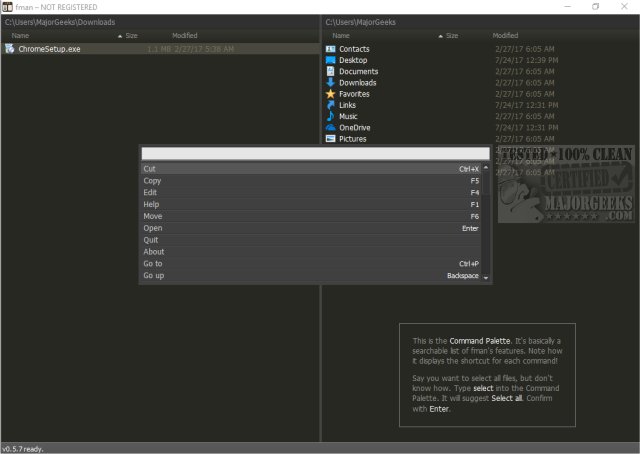Choose the Edit command
This screenshot has width=640, height=454.
point(311,192)
